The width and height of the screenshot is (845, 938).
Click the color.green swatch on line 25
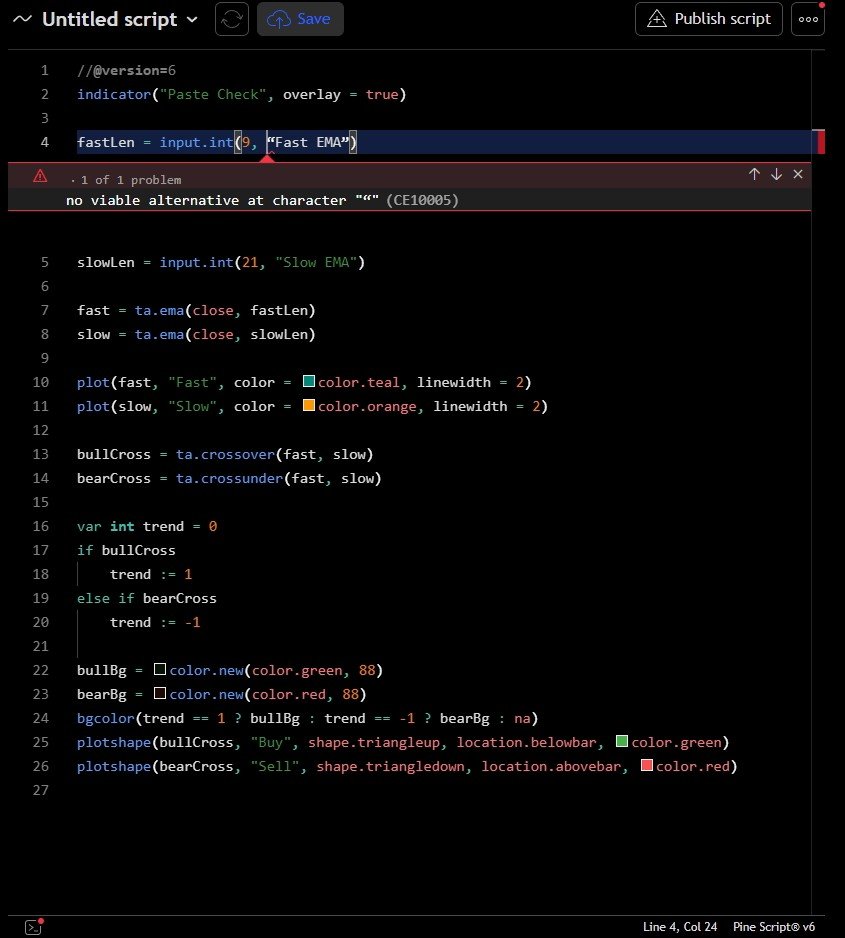coord(622,742)
